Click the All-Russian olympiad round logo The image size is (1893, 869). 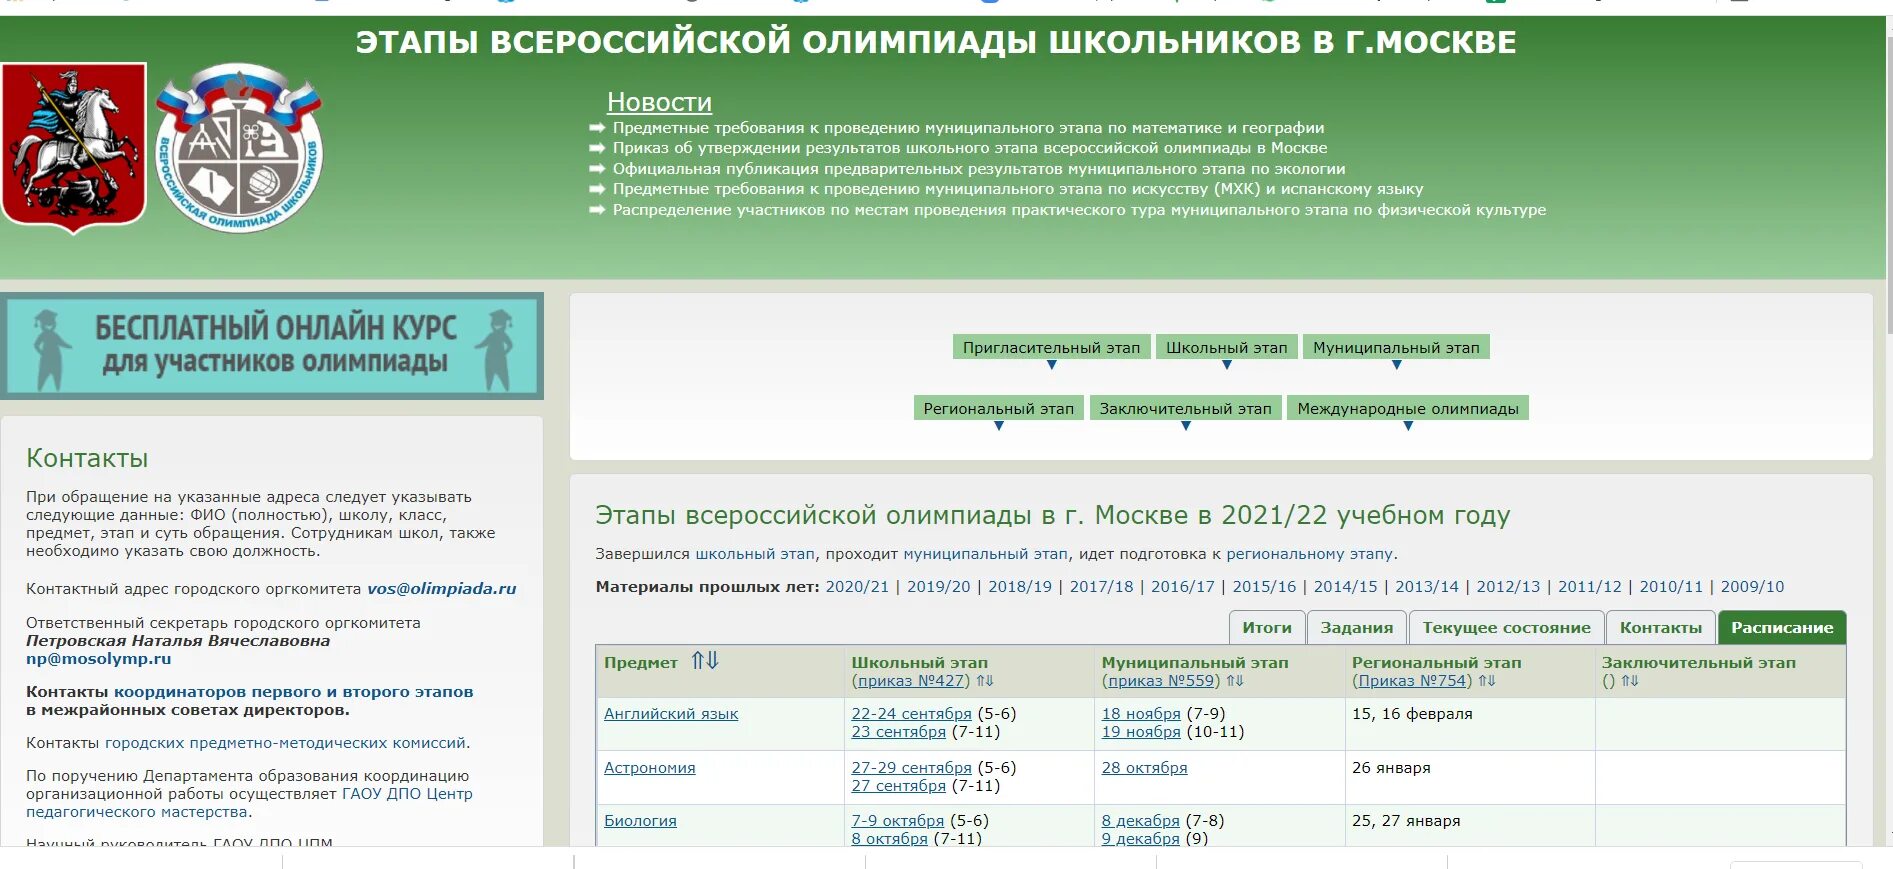click(239, 148)
